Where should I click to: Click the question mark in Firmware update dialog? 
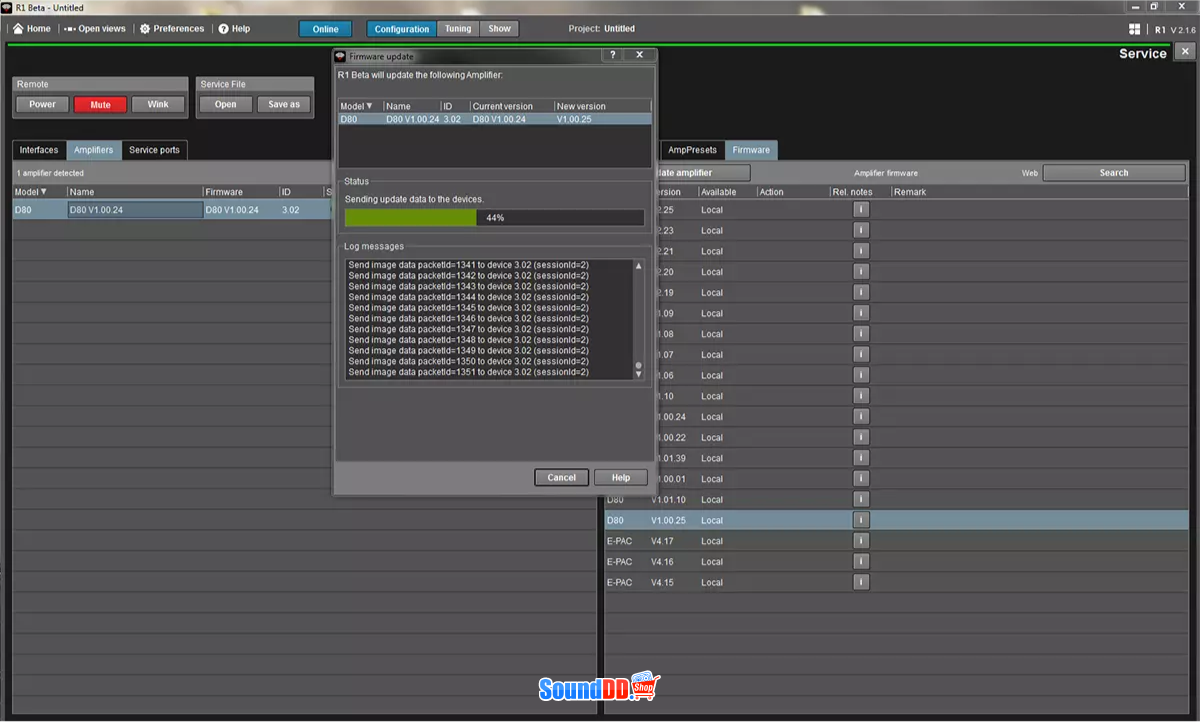[x=613, y=55]
